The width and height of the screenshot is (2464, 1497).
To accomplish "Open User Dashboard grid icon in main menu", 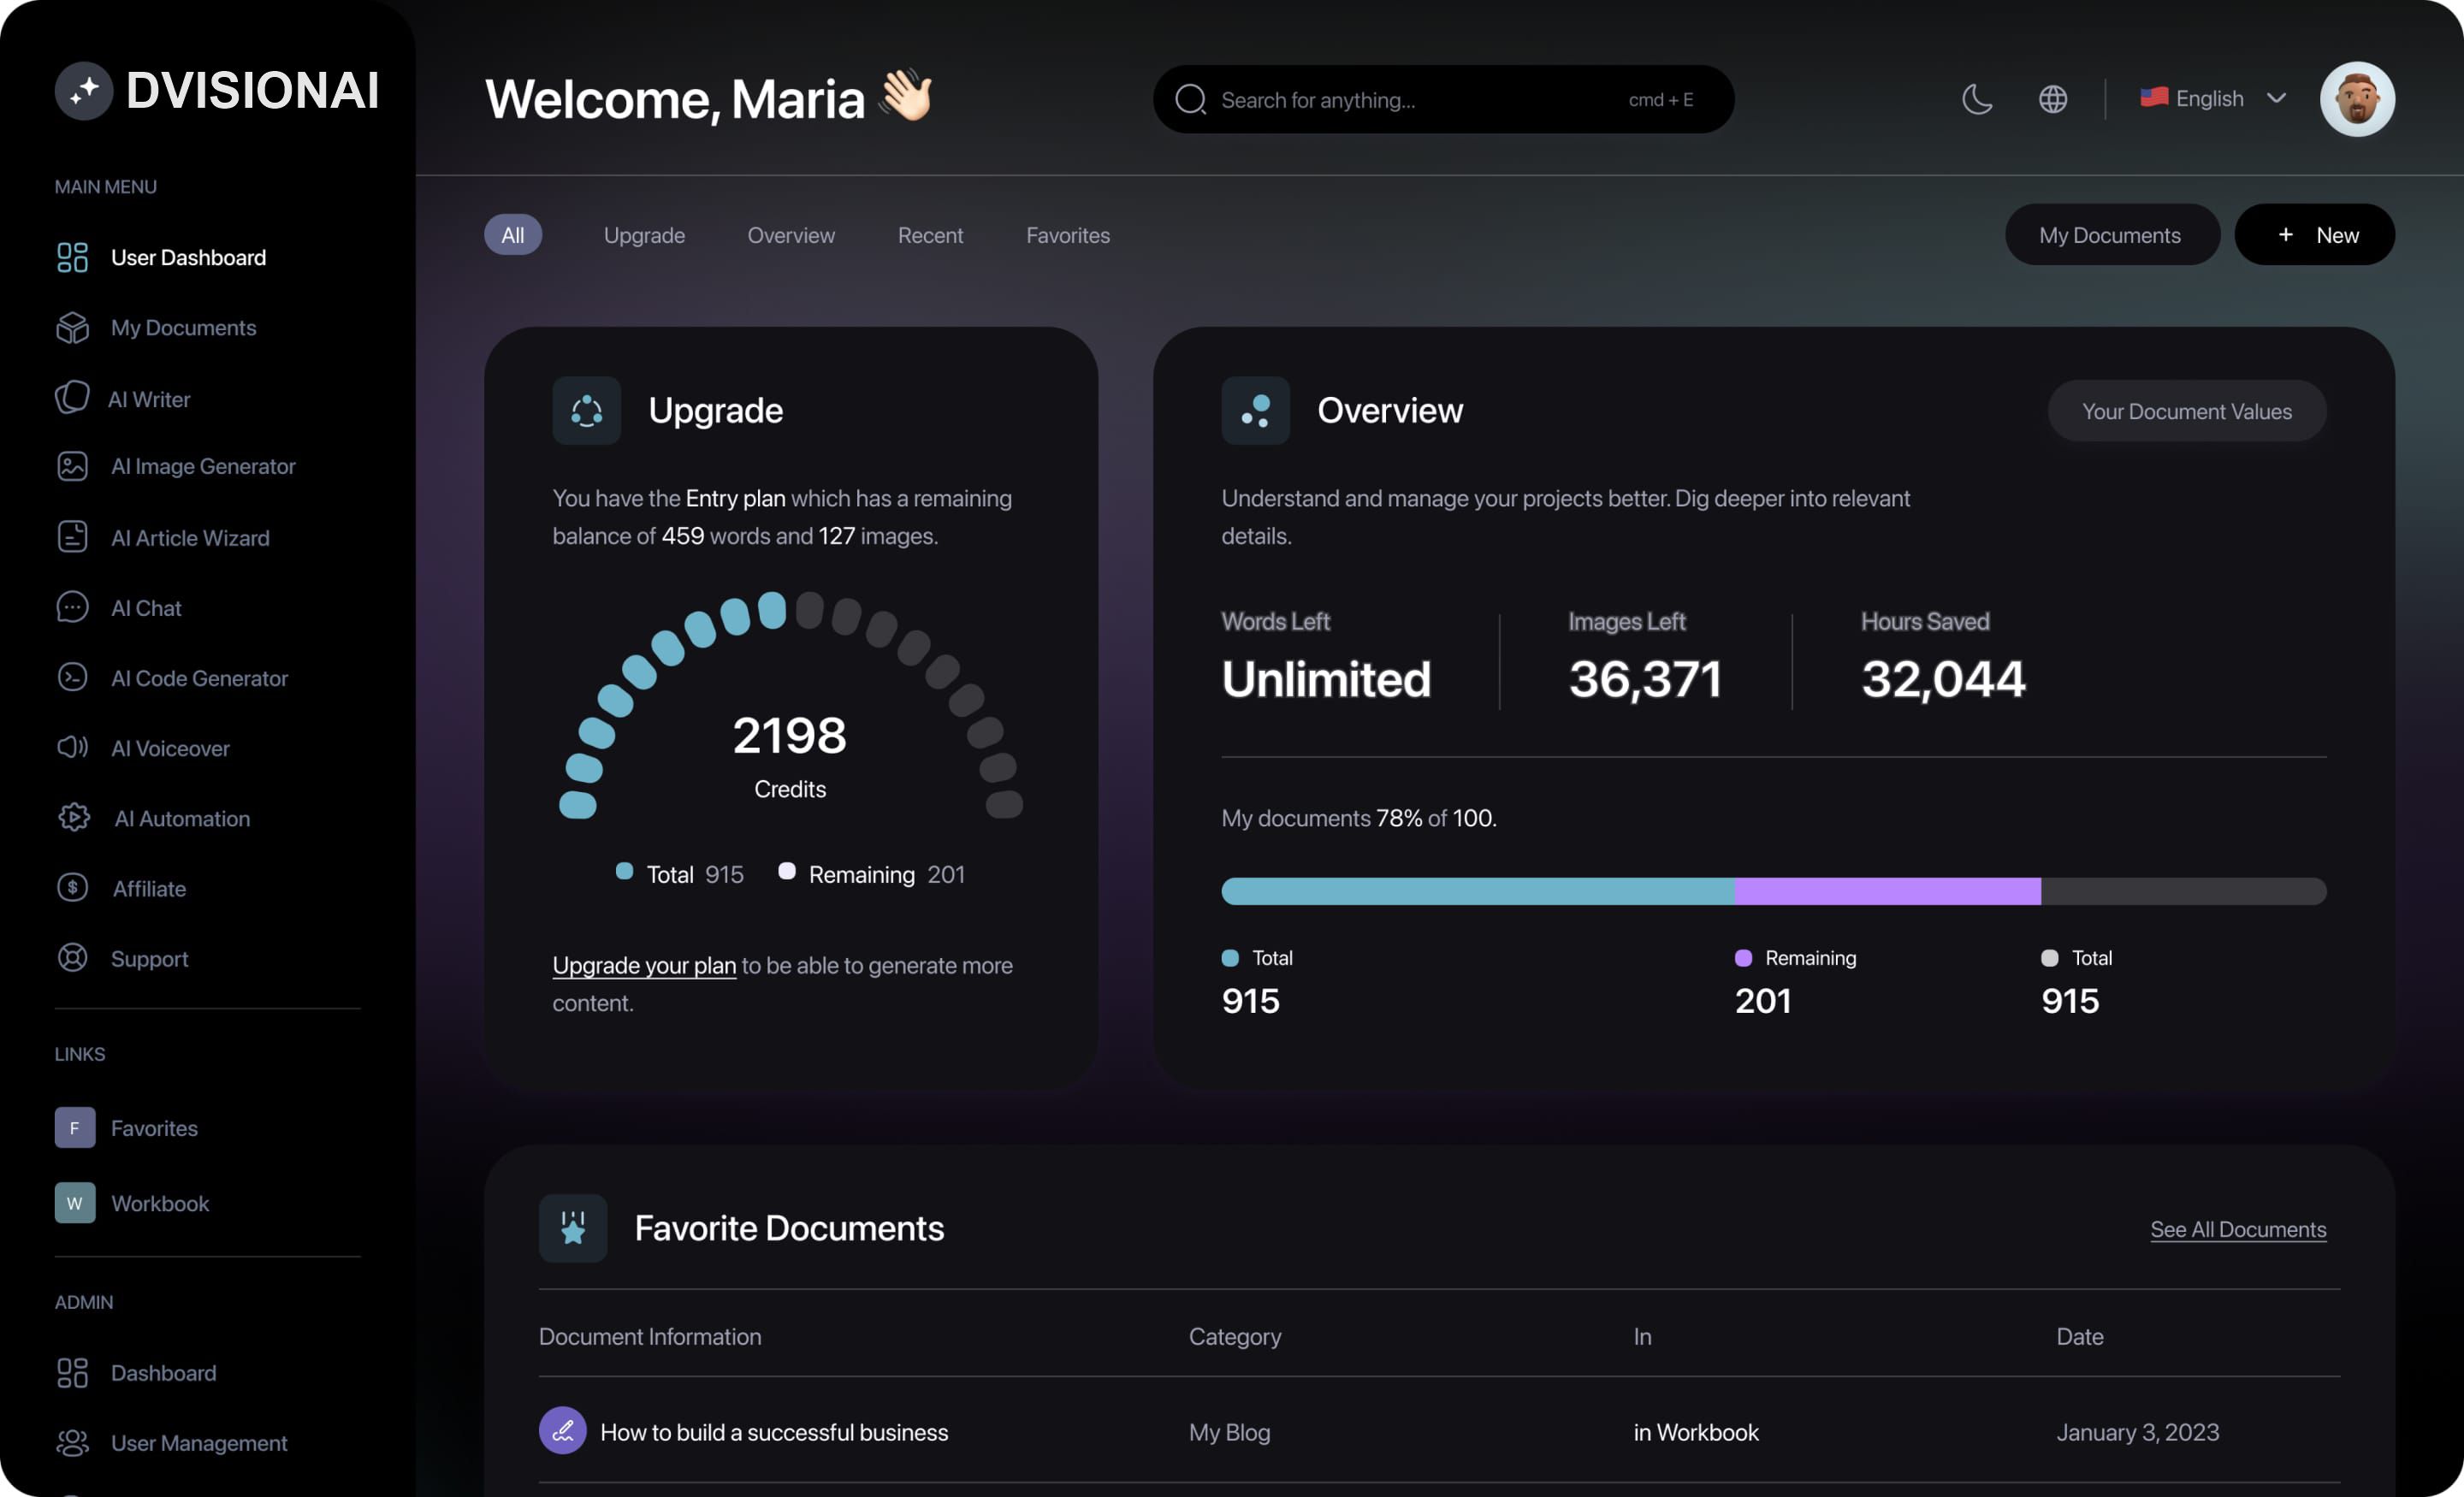I will point(72,258).
